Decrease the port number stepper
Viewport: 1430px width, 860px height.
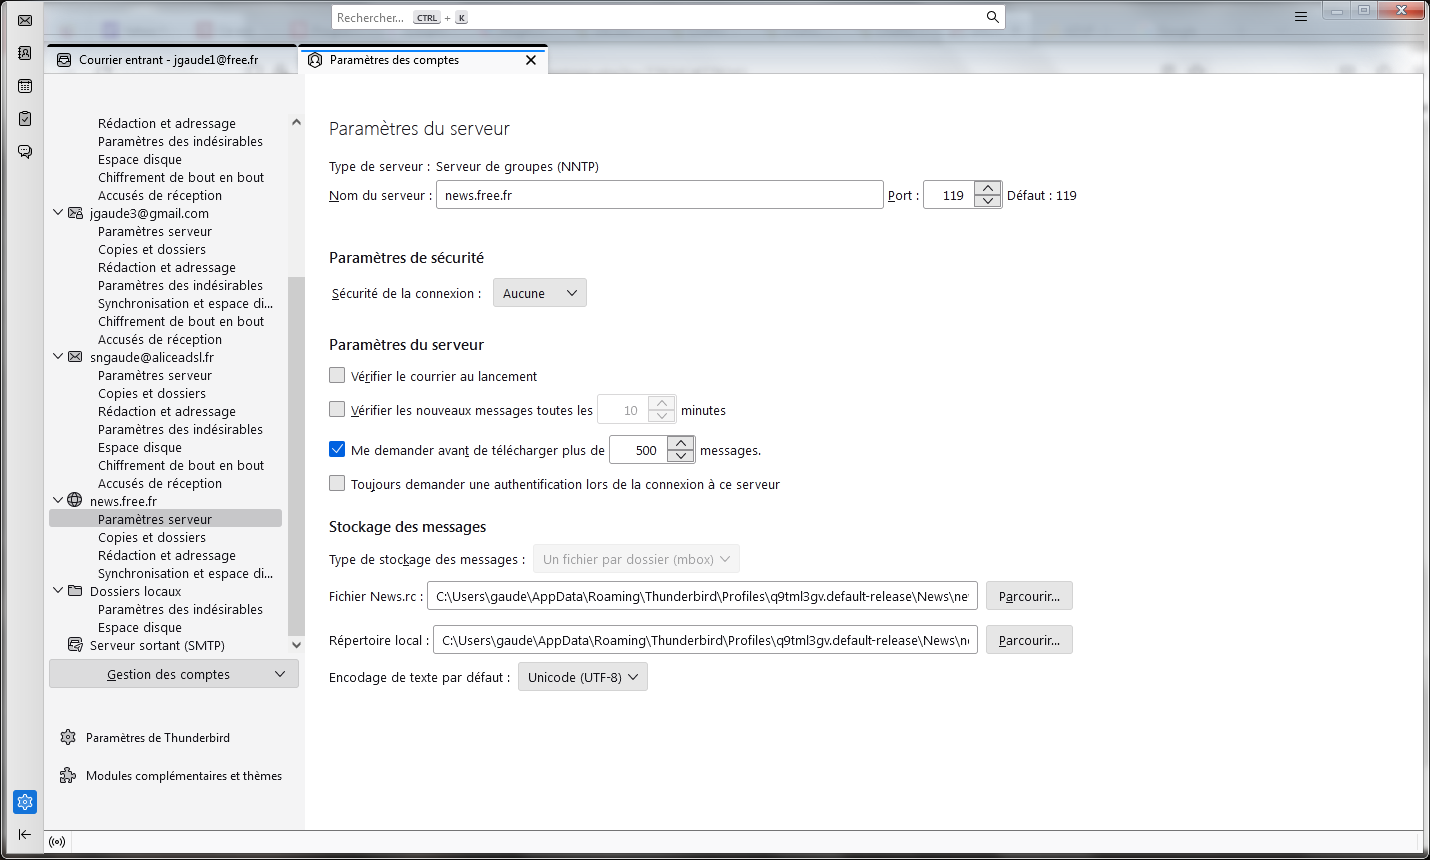click(x=988, y=201)
